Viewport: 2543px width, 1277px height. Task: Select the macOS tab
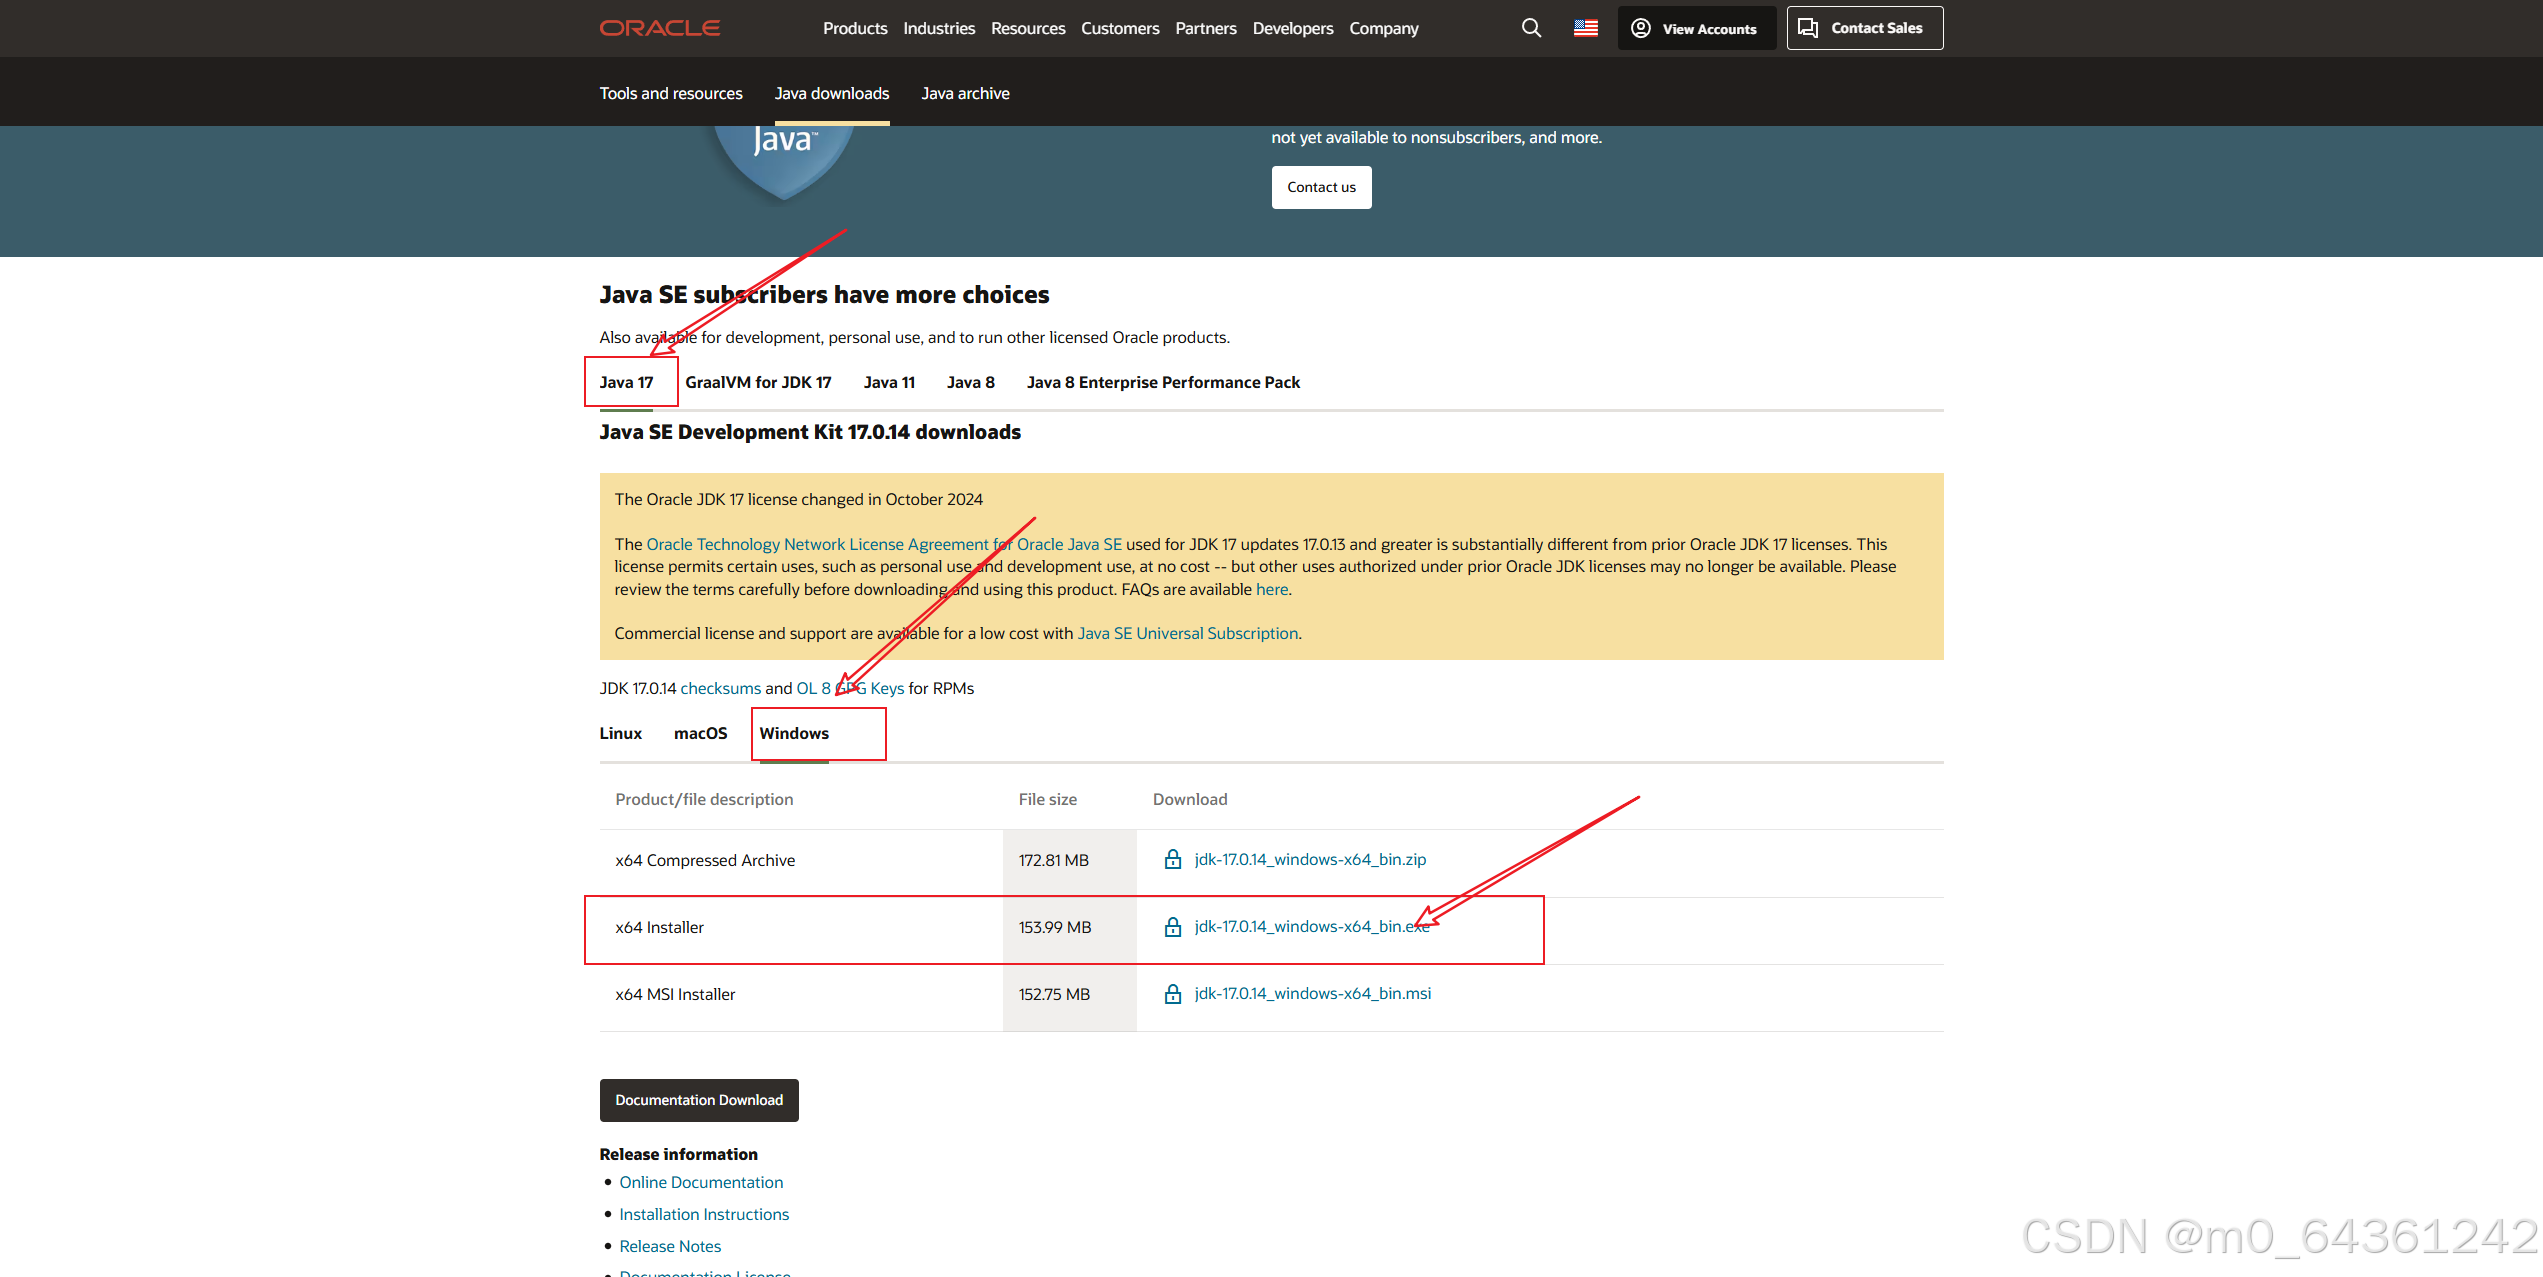700,733
